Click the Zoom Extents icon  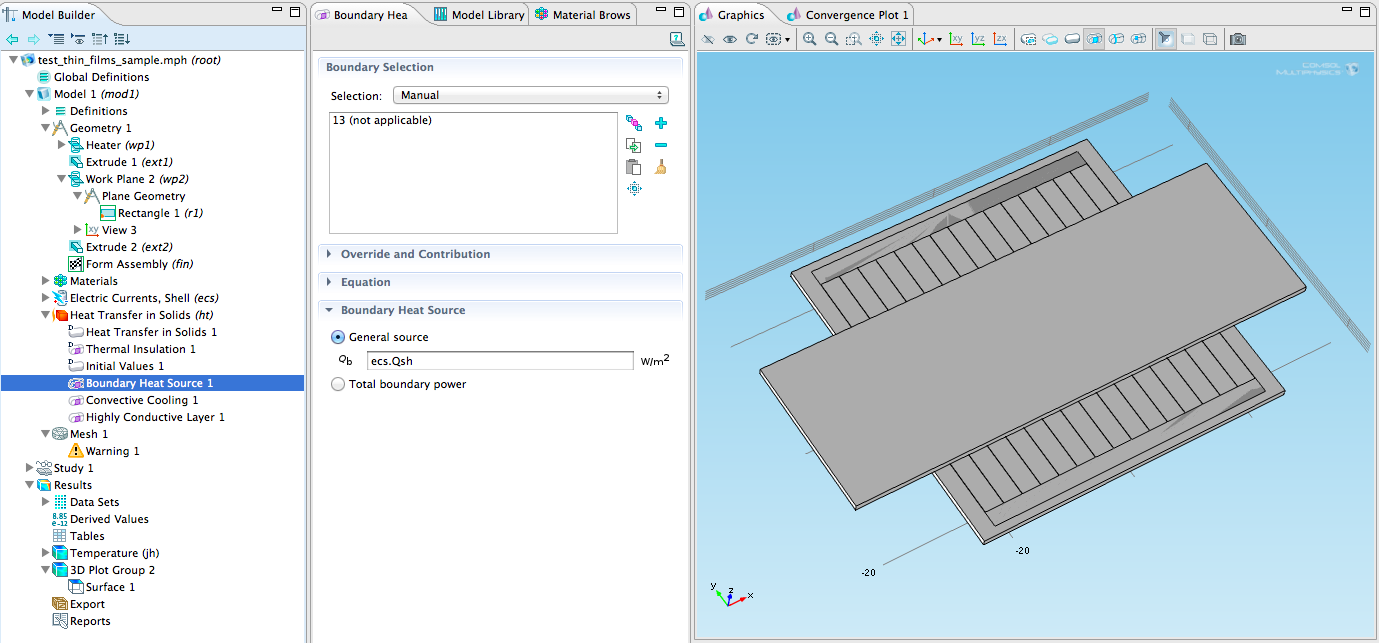pyautogui.click(x=898, y=39)
